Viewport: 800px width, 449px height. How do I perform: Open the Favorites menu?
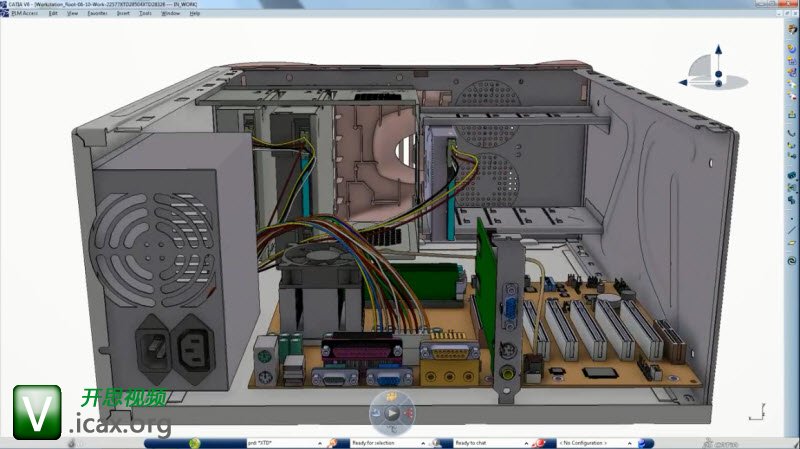97,13
